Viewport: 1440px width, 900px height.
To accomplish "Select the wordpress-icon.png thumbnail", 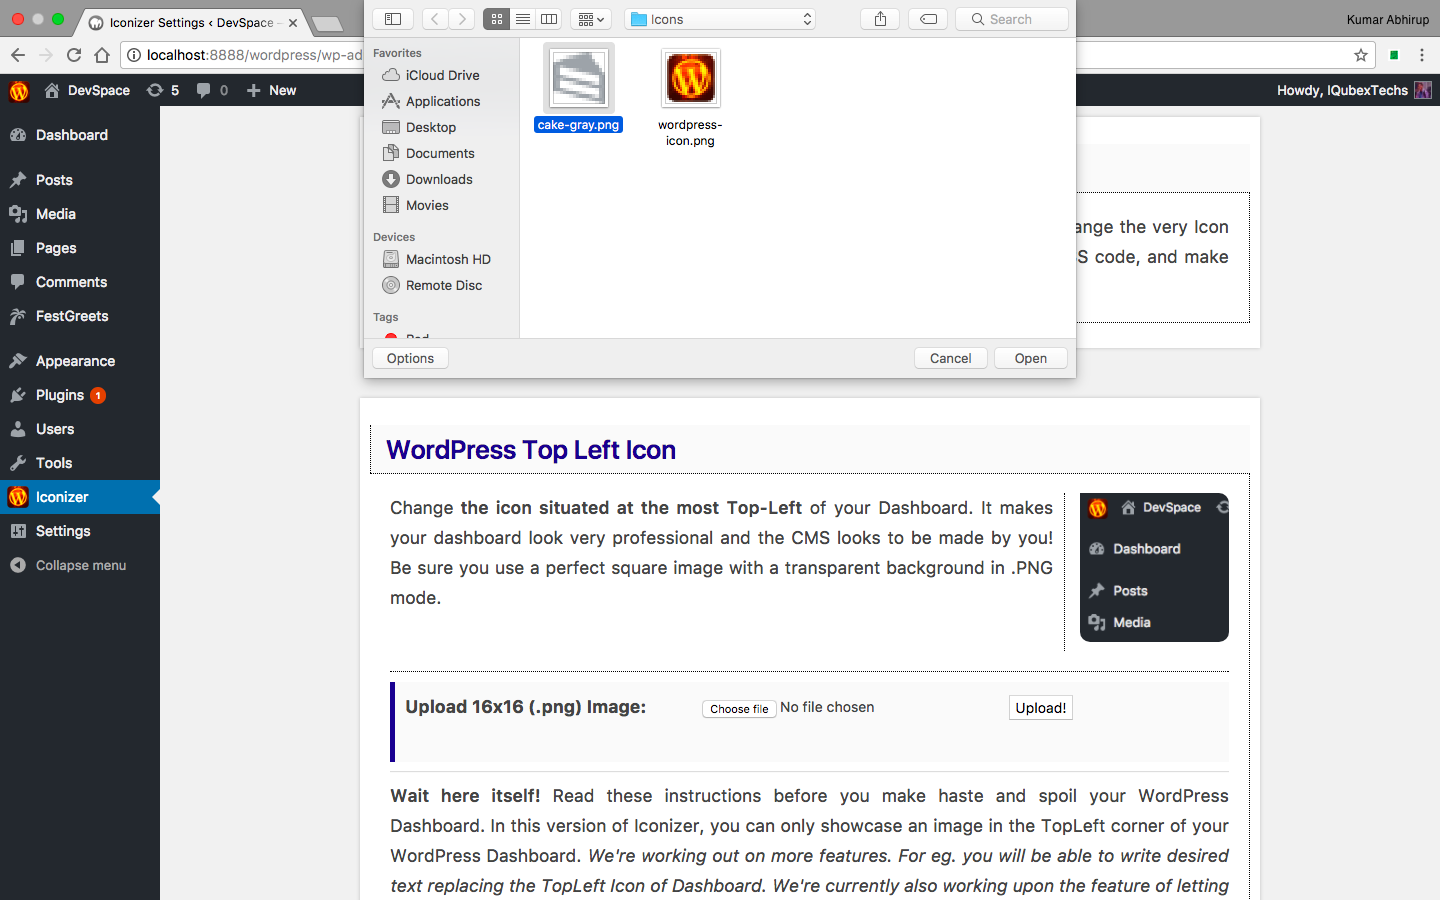I will pyautogui.click(x=690, y=78).
